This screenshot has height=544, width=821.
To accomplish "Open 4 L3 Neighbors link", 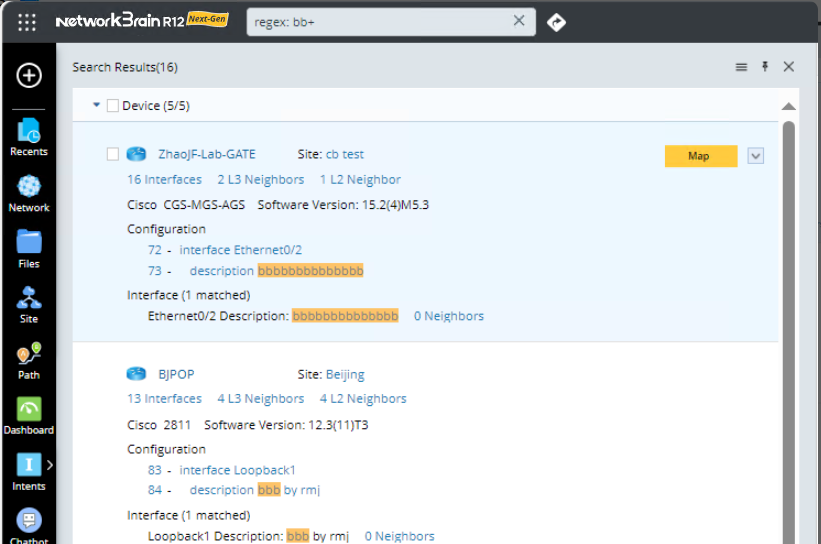I will pos(261,398).
